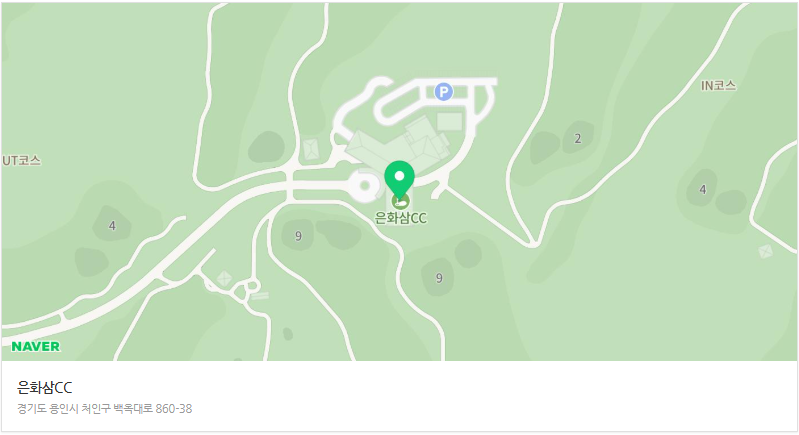Select the IN코스 course label
The image size is (799, 435).
pos(718,86)
